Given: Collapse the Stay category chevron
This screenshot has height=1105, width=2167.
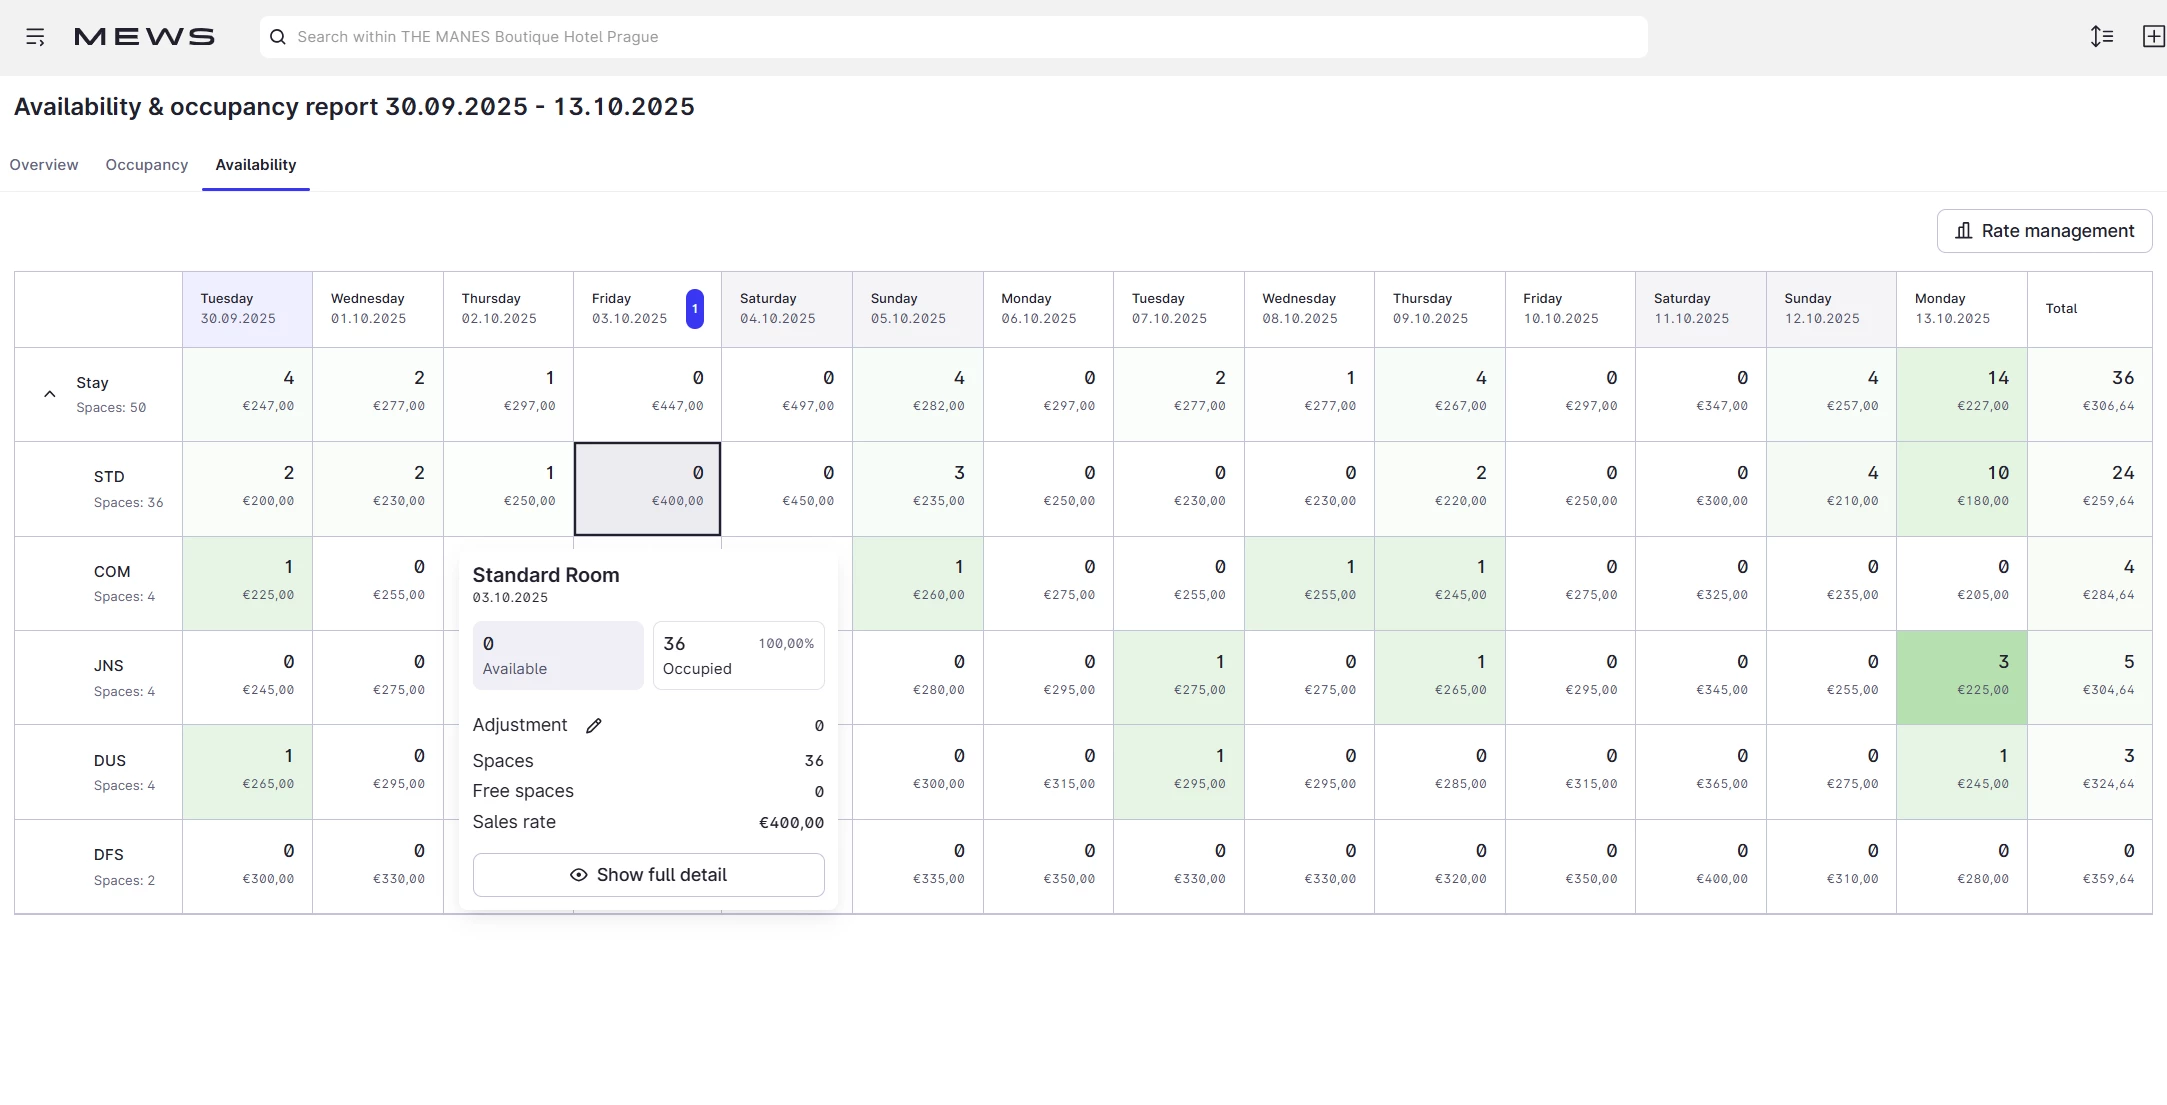Looking at the screenshot, I should [49, 394].
